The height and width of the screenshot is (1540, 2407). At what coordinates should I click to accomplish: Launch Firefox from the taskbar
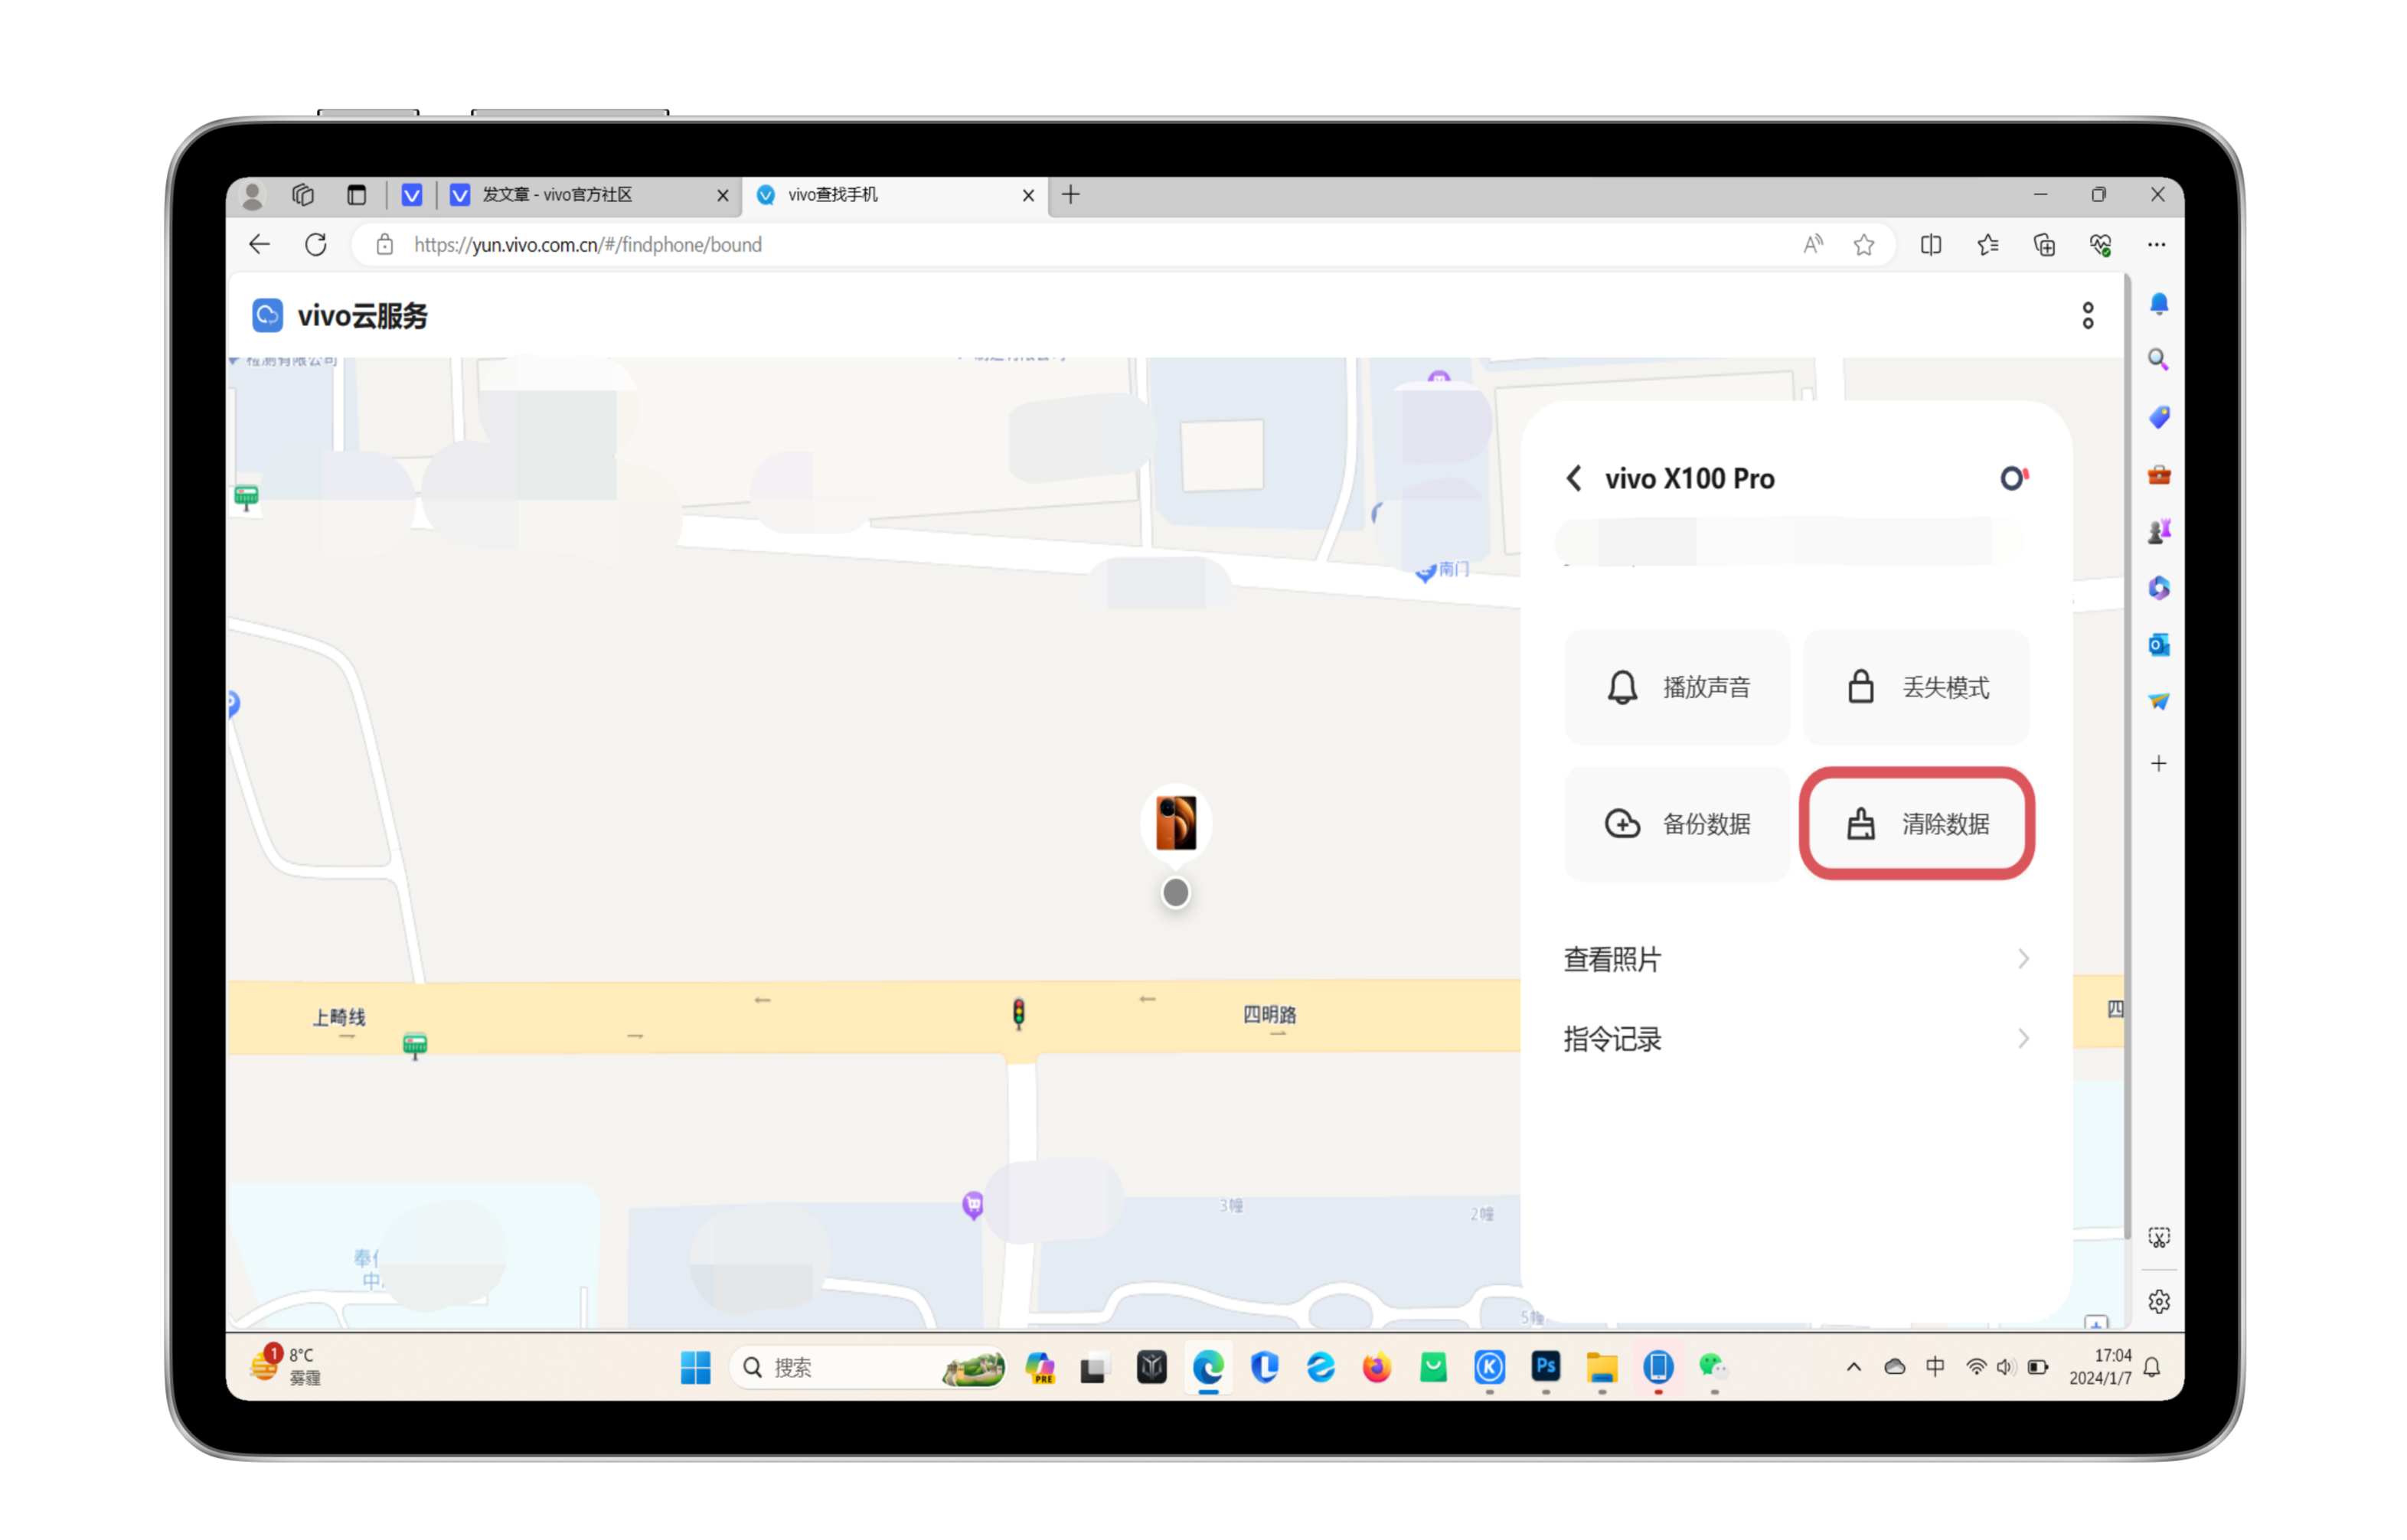coord(1377,1368)
